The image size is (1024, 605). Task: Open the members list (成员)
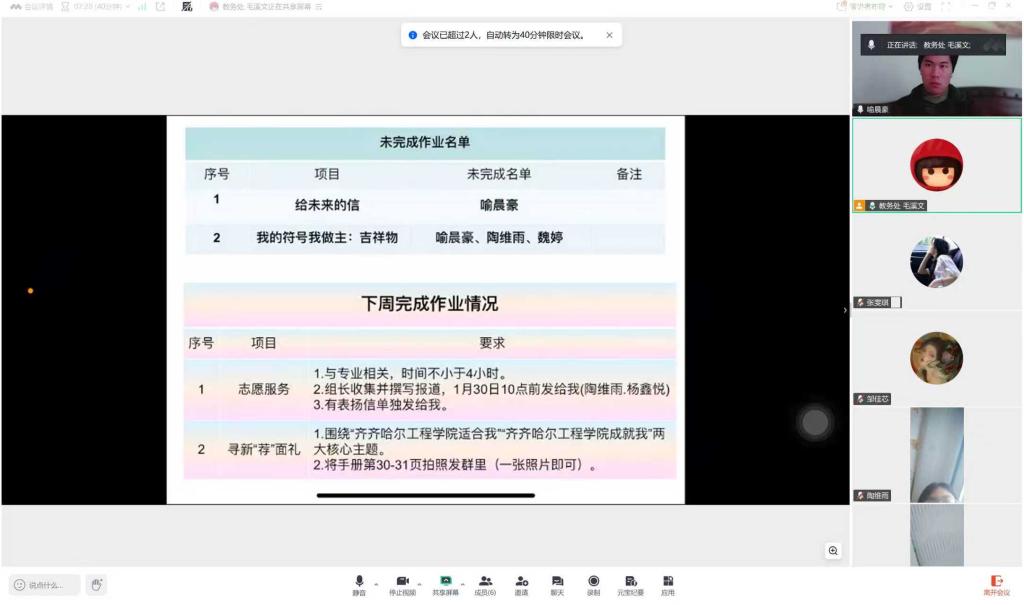pos(485,582)
